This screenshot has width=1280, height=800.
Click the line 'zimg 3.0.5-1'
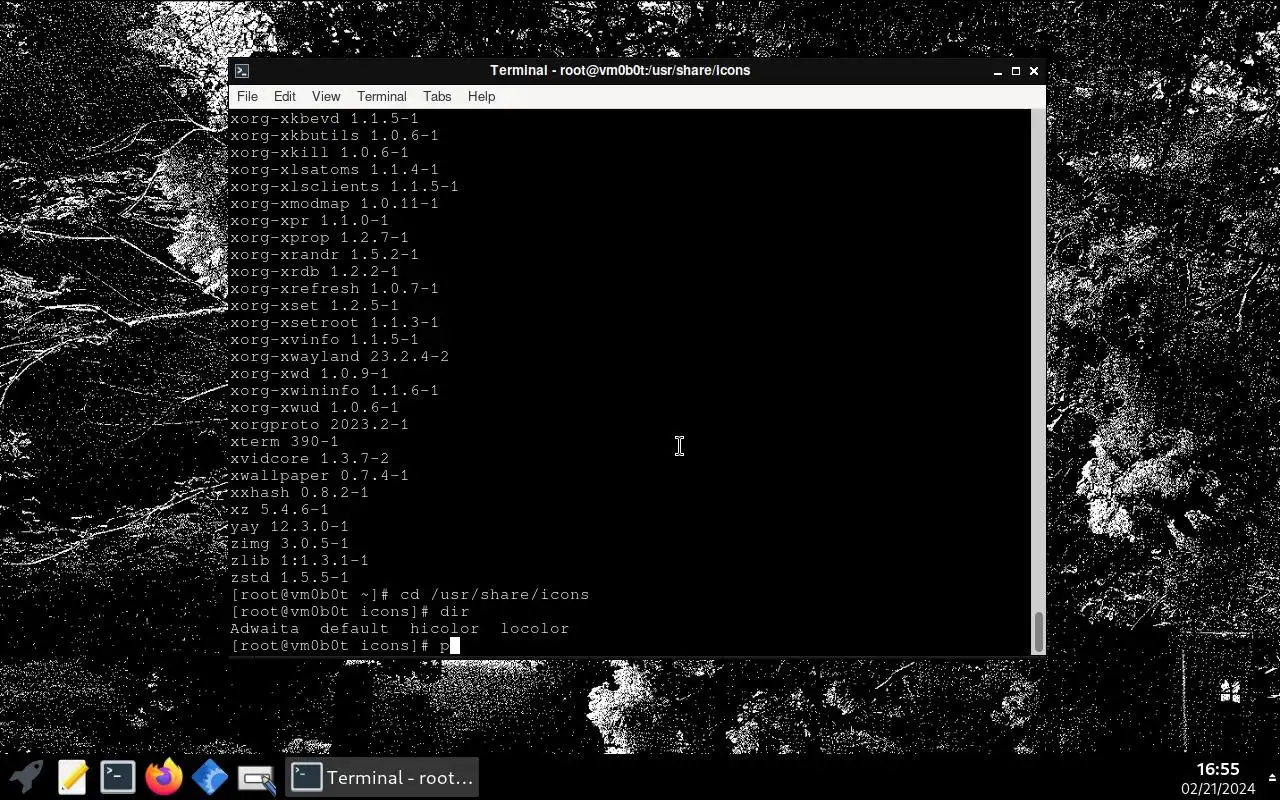(x=289, y=543)
